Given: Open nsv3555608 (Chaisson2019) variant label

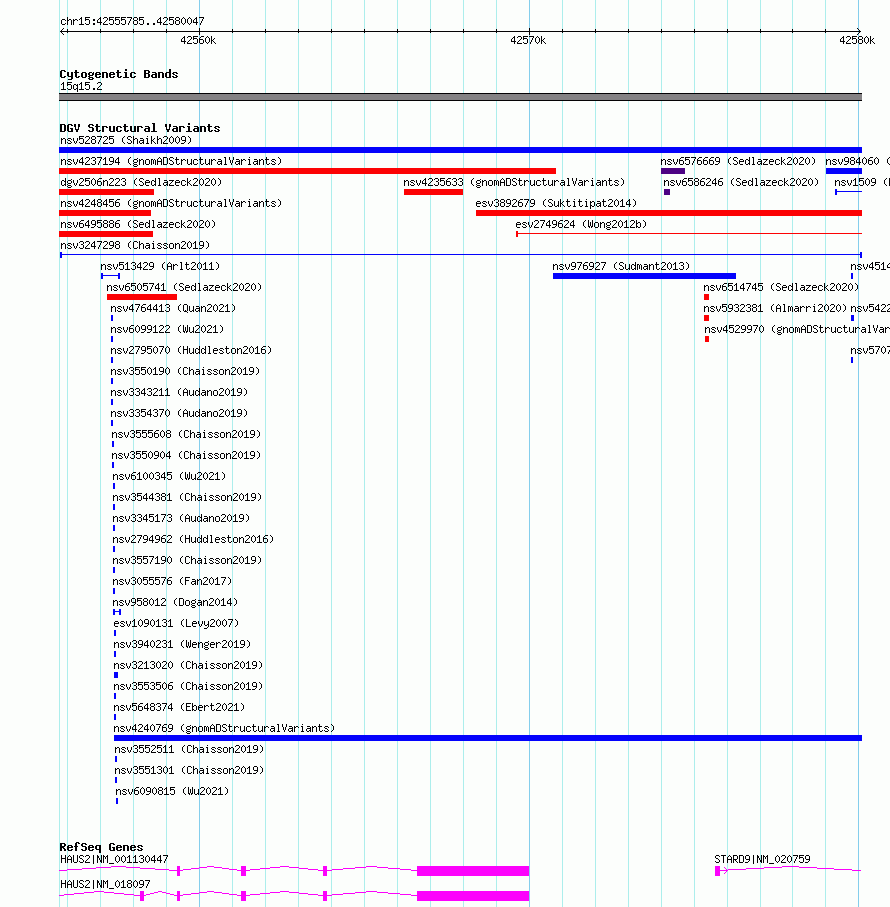Looking at the screenshot, I should click(186, 434).
